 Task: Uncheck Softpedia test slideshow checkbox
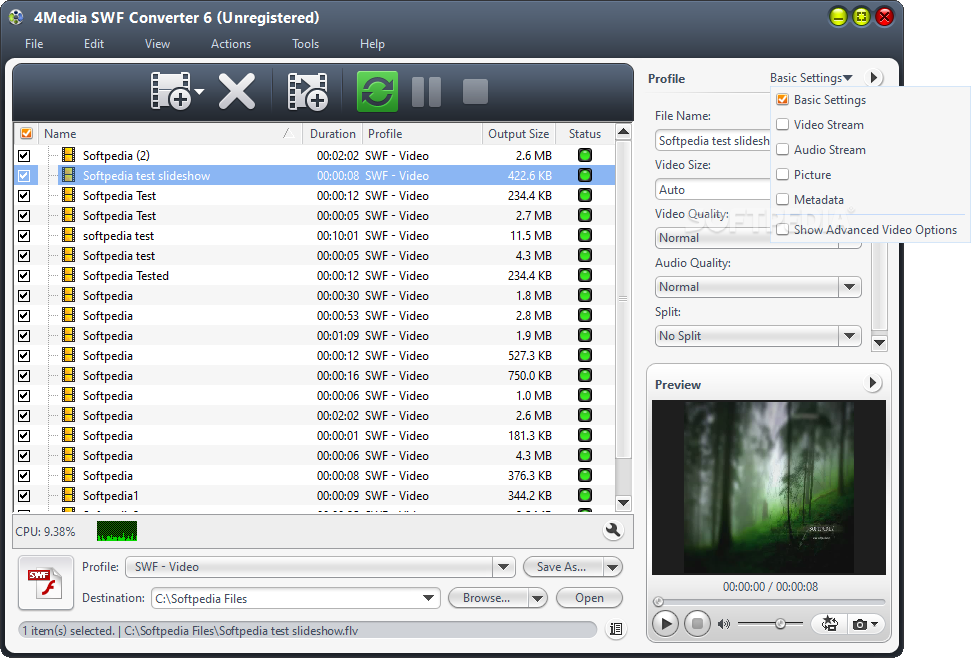tap(24, 176)
